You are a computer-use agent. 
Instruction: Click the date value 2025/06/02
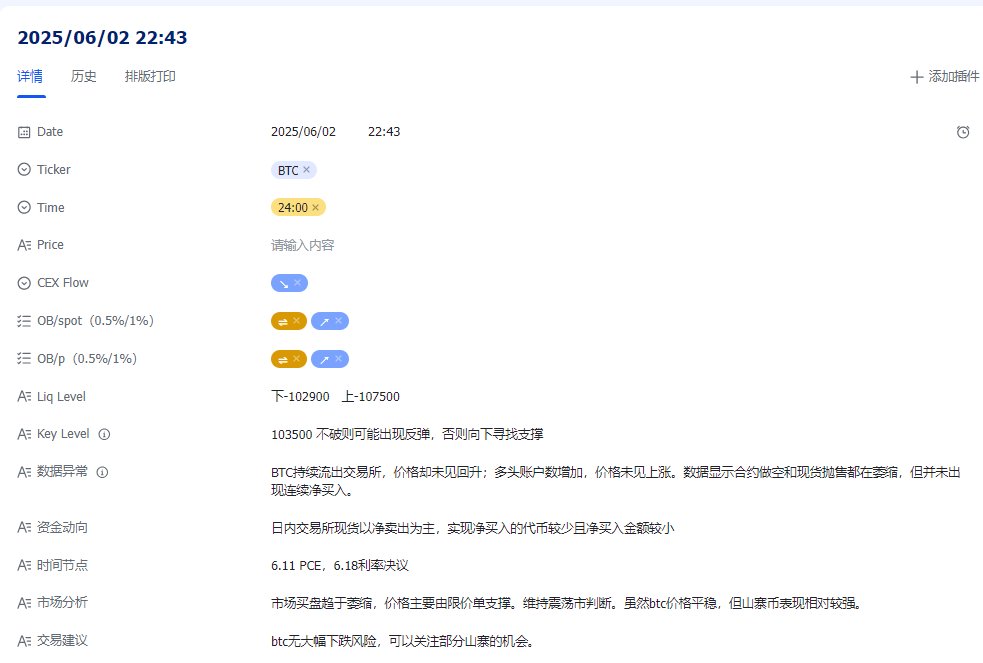tap(303, 132)
